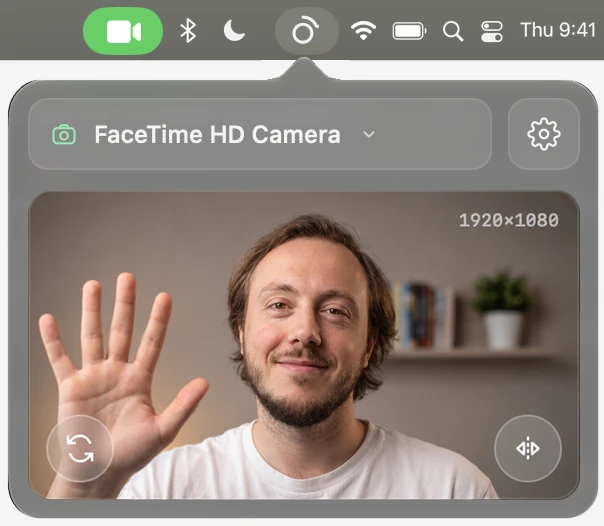604x526 pixels.
Task: Open the FaceTime HD Camera source dropdown
Action: [260, 134]
